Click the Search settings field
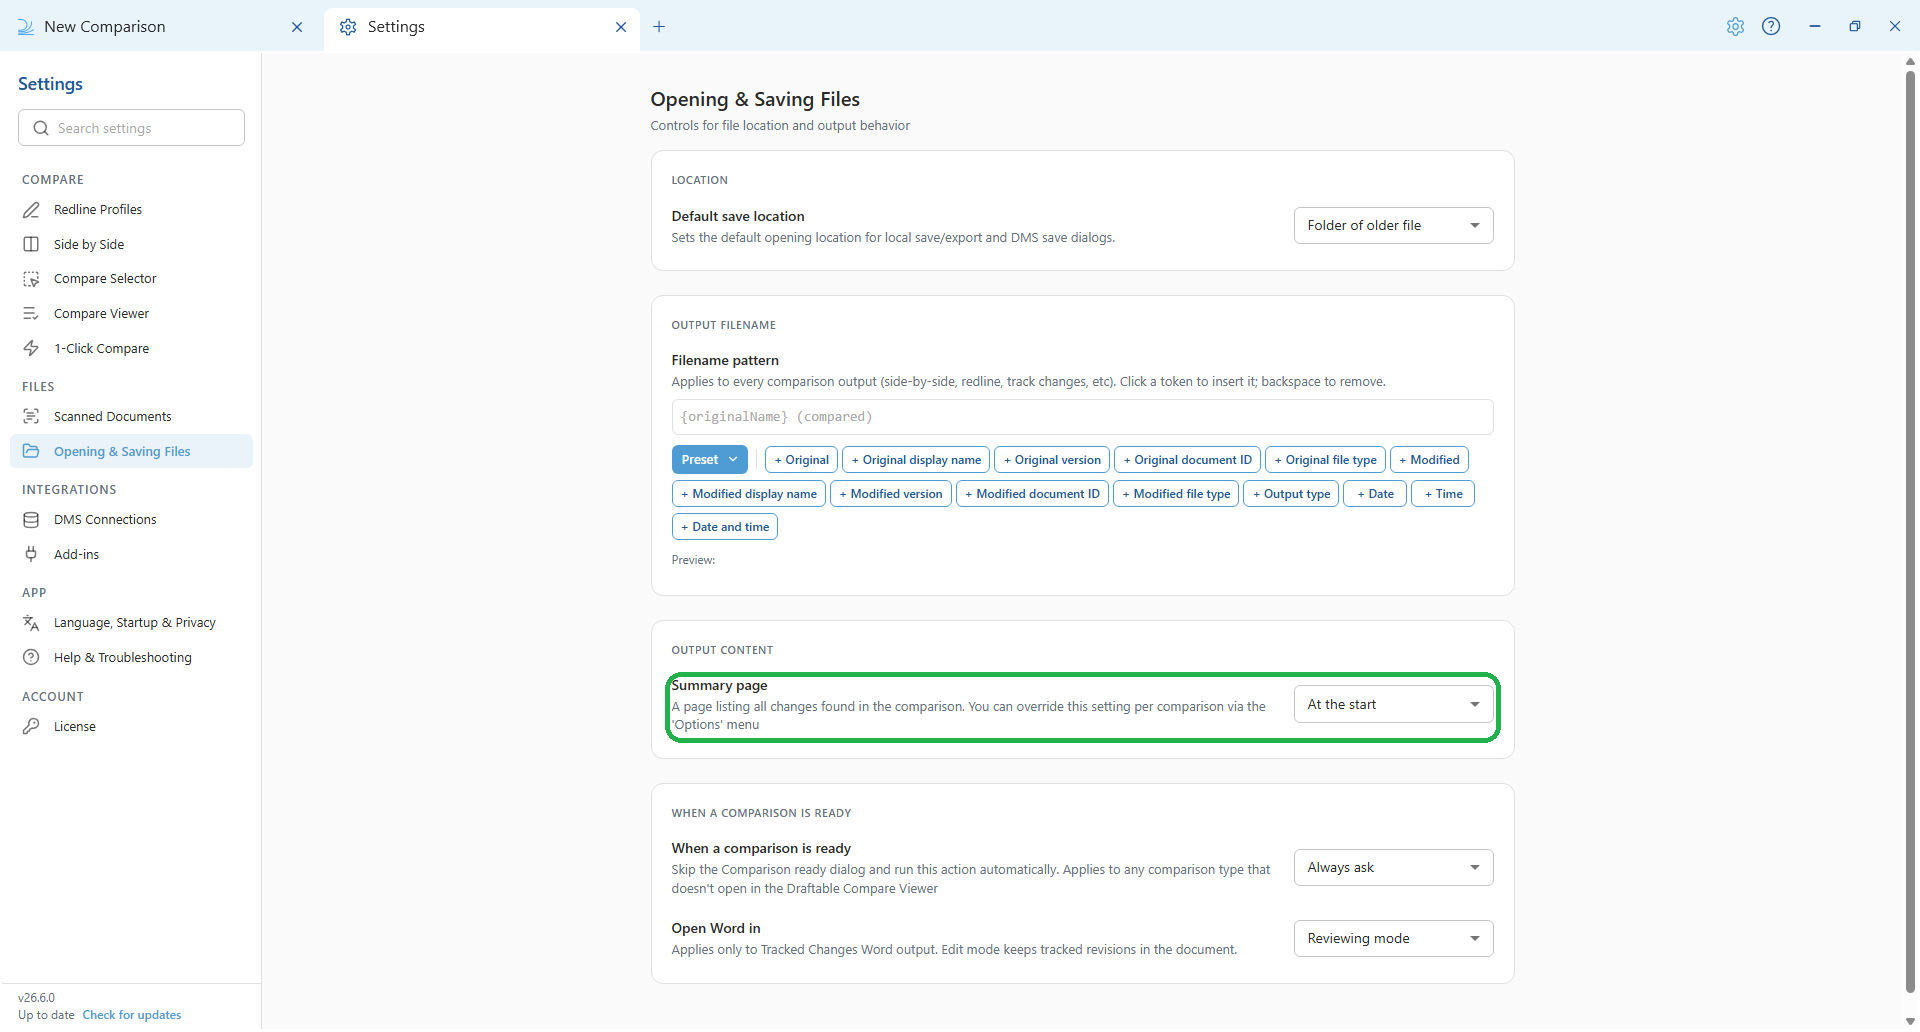Image resolution: width=1920 pixels, height=1032 pixels. click(x=131, y=128)
